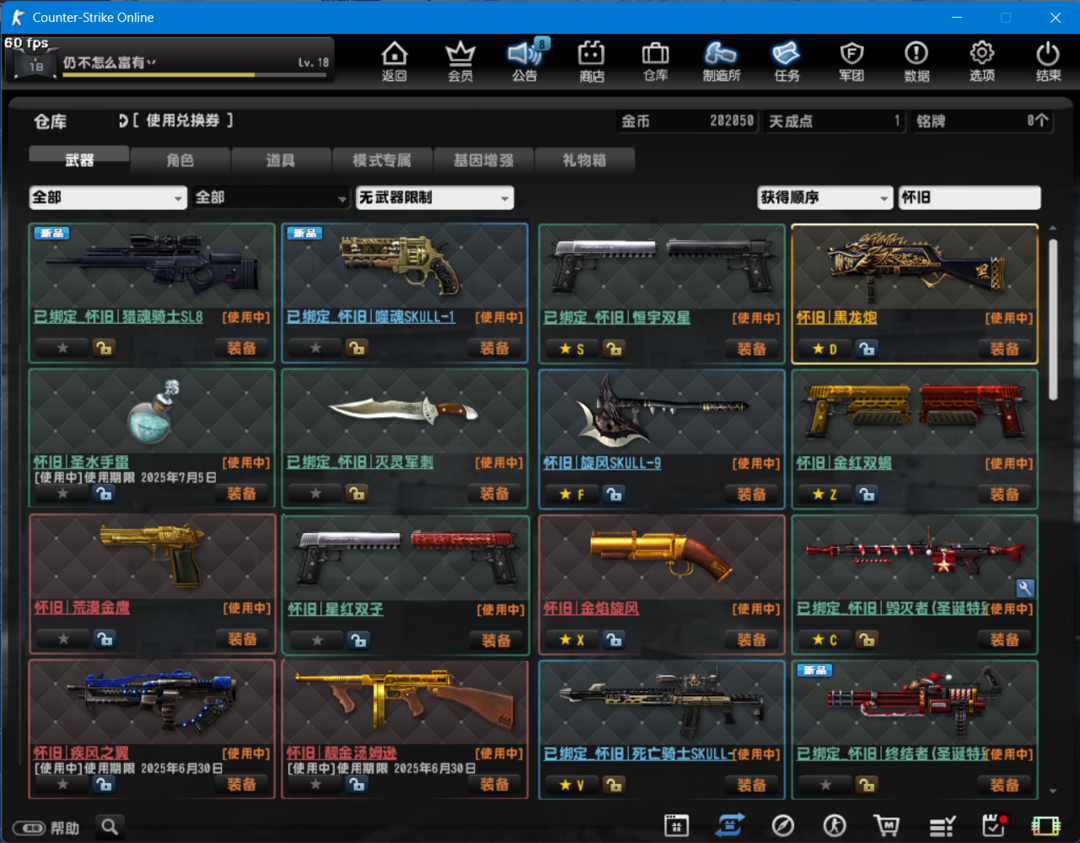Select the 终结者 minigun weapon thumbnail
The image size is (1080, 843).
pyautogui.click(x=915, y=702)
